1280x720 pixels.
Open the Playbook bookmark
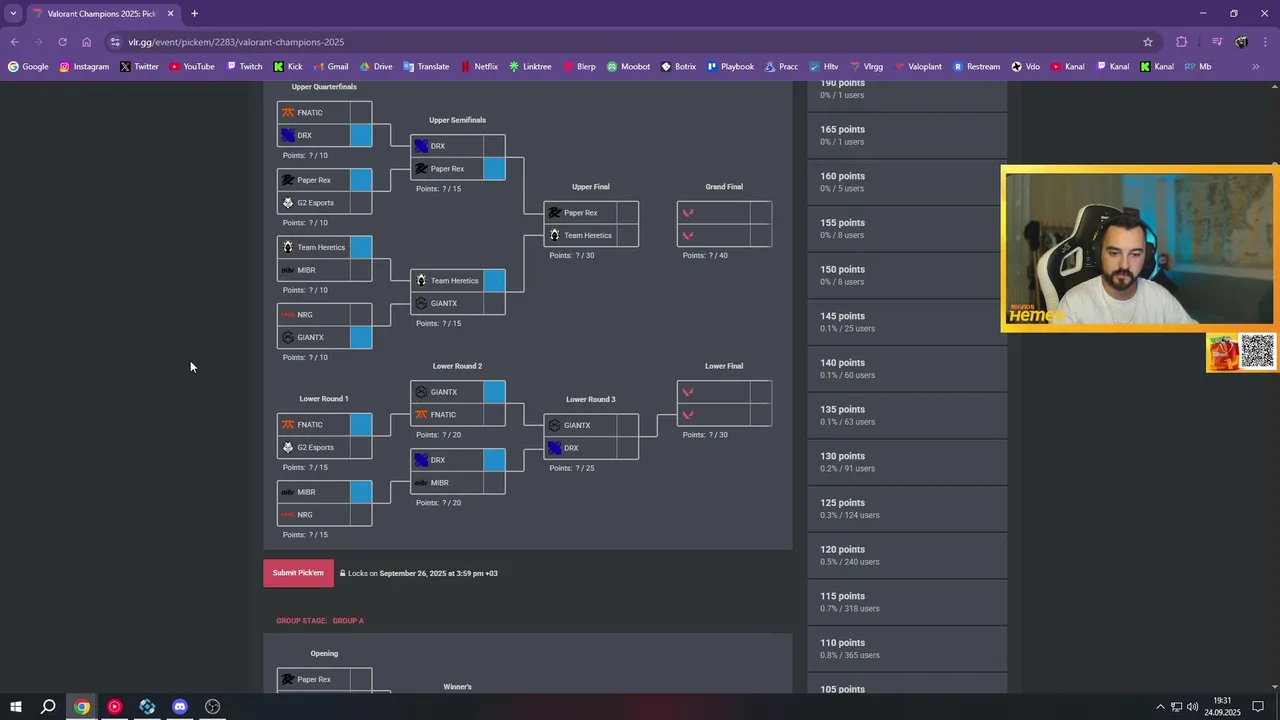[730, 67]
